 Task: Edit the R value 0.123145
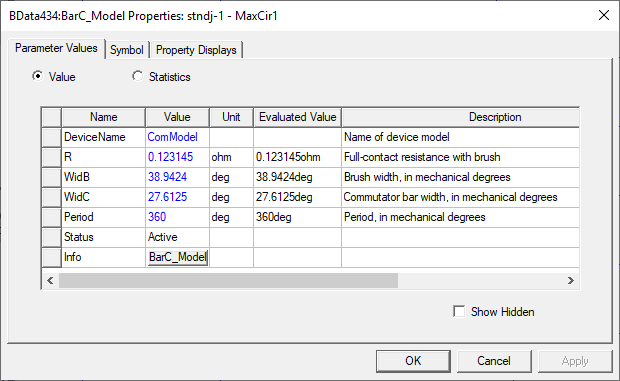tap(177, 157)
